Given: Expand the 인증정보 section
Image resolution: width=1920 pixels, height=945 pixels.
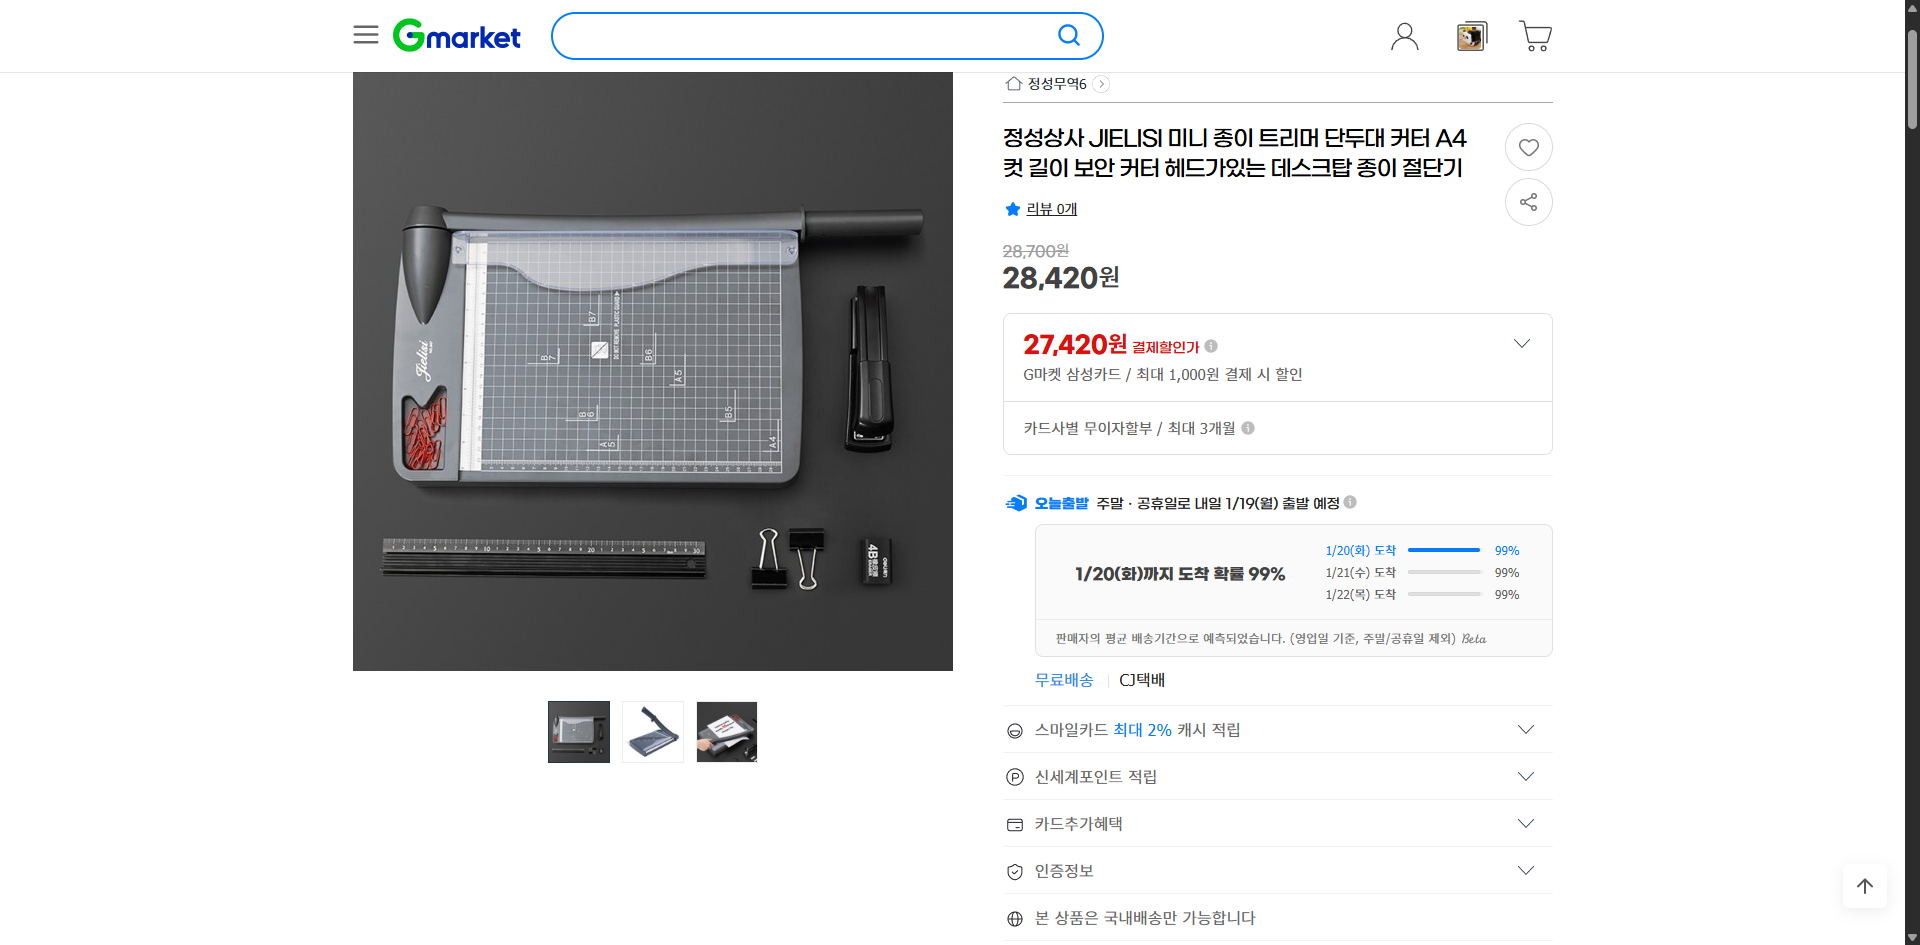Looking at the screenshot, I should pos(1525,870).
